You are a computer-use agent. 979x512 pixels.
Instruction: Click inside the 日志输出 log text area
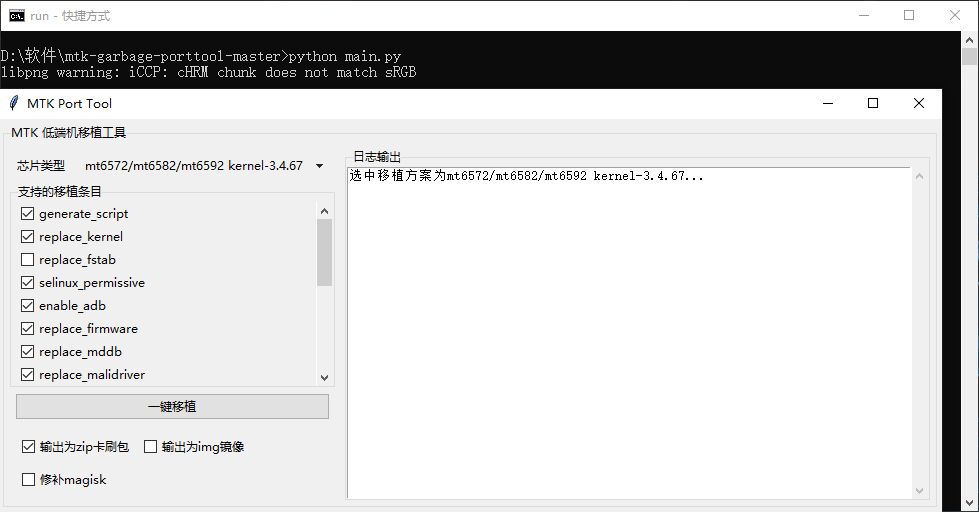coord(630,330)
